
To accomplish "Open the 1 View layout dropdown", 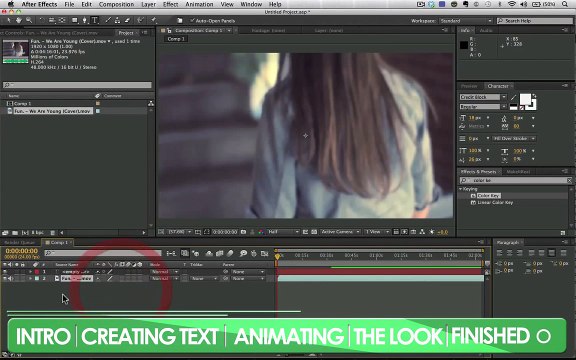I will (377, 232).
